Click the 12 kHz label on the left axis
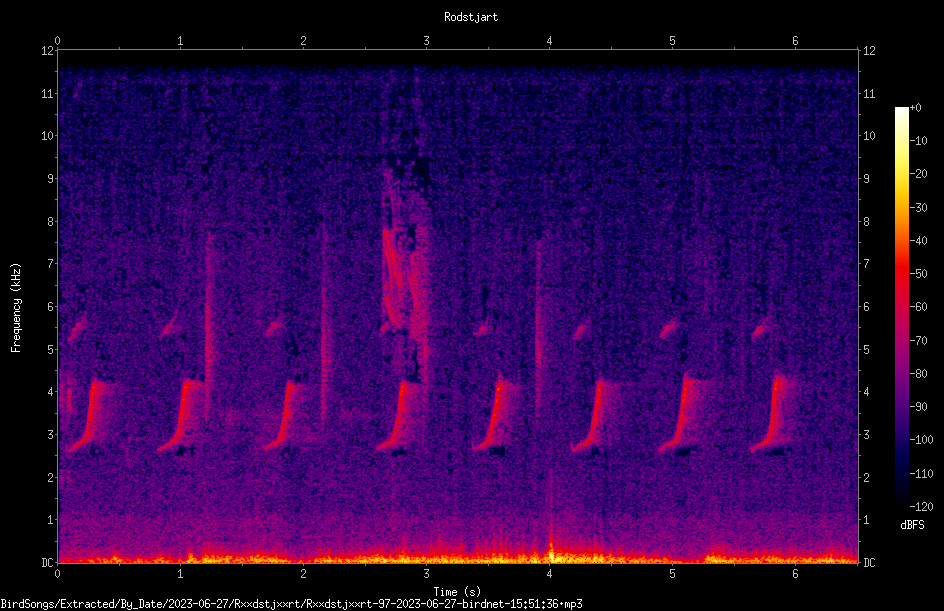944x611 pixels. pyautogui.click(x=48, y=51)
